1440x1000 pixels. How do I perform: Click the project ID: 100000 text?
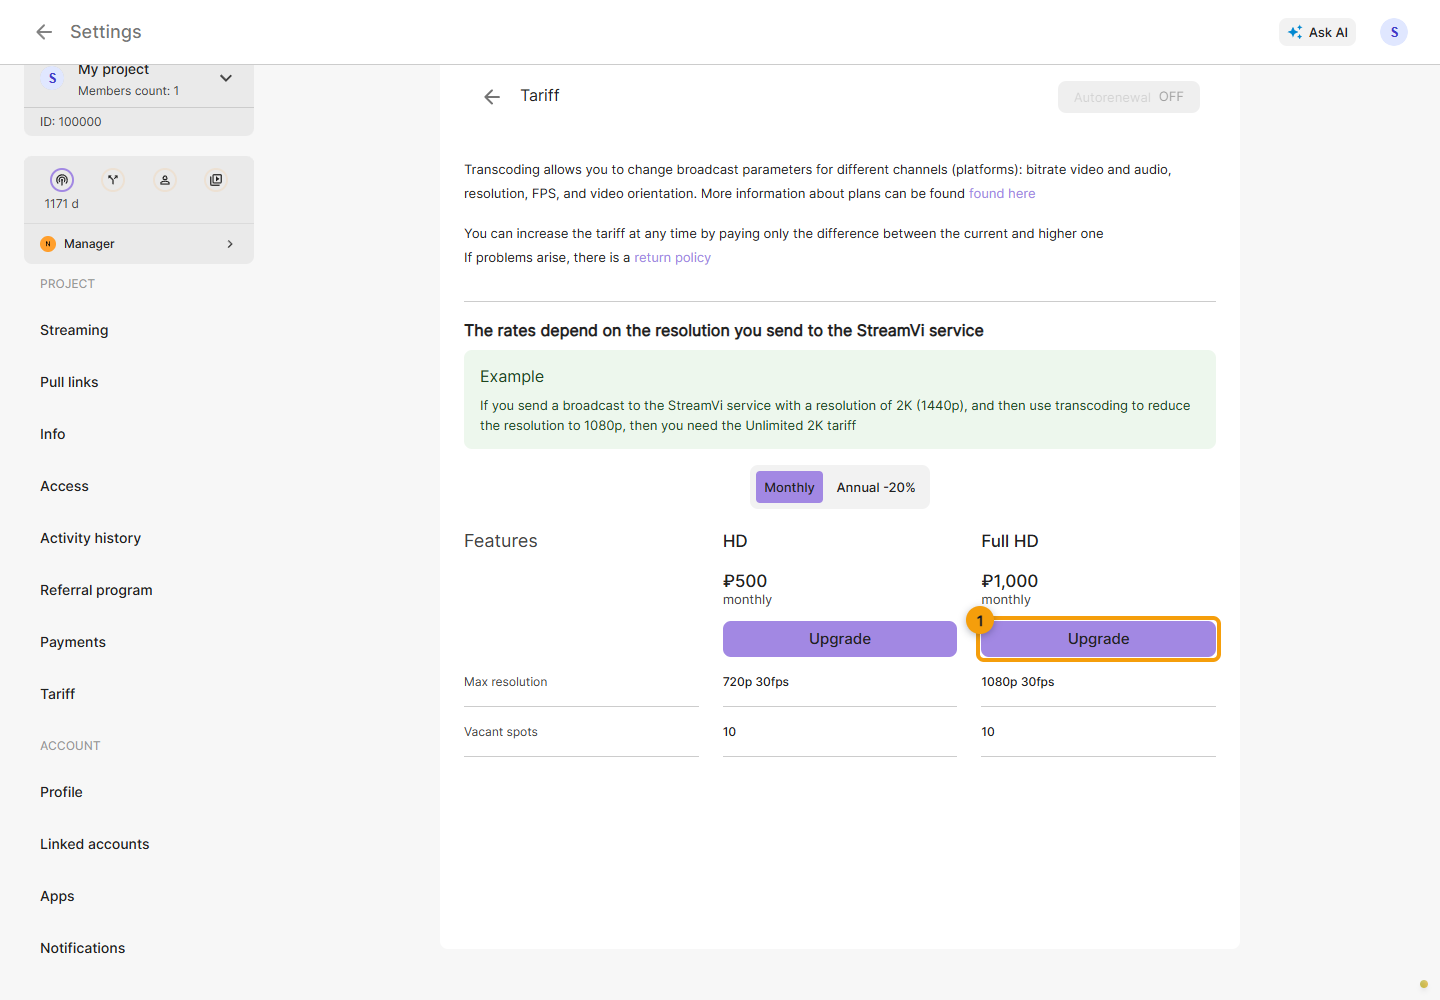coord(71,122)
